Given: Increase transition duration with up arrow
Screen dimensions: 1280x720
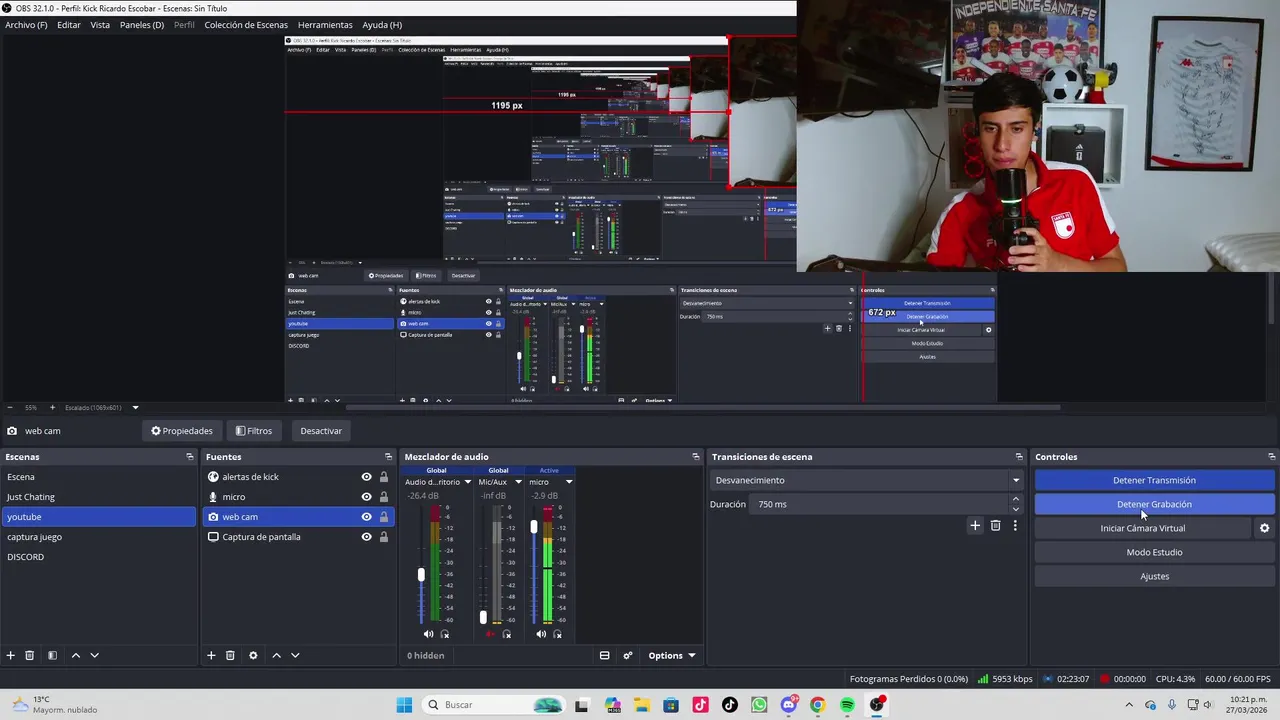Looking at the screenshot, I should pos(1016,499).
